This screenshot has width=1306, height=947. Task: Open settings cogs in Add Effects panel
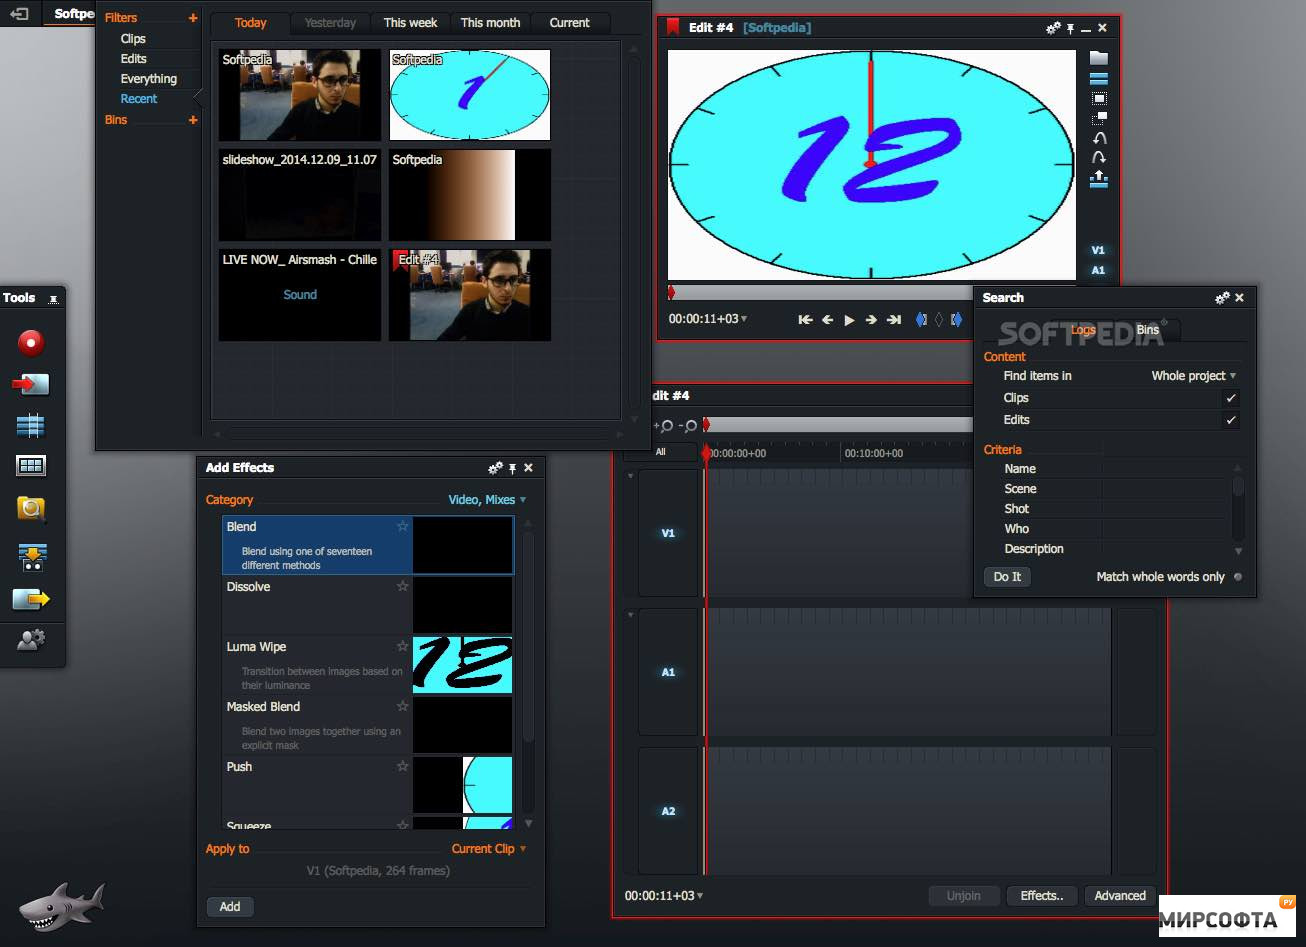tap(495, 468)
